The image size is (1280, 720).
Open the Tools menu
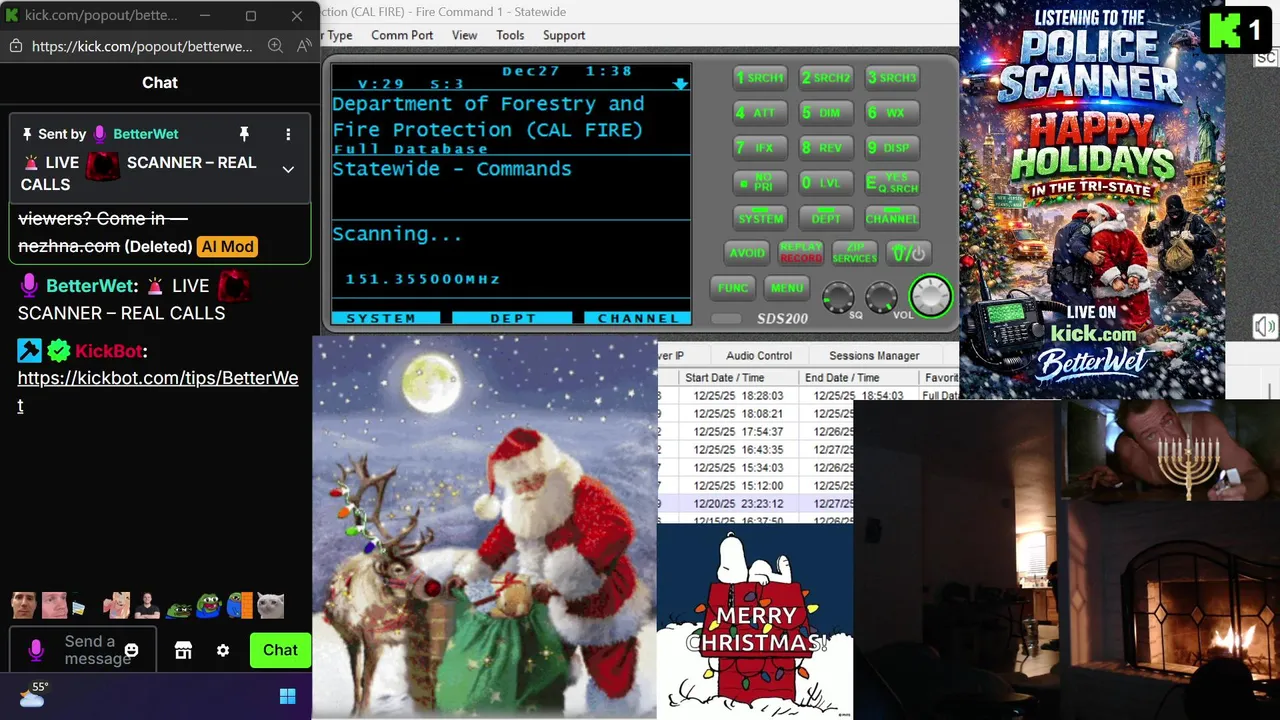510,35
